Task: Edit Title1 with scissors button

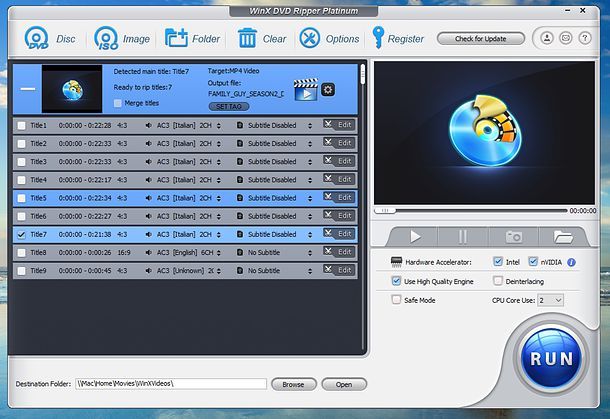Action: point(339,125)
